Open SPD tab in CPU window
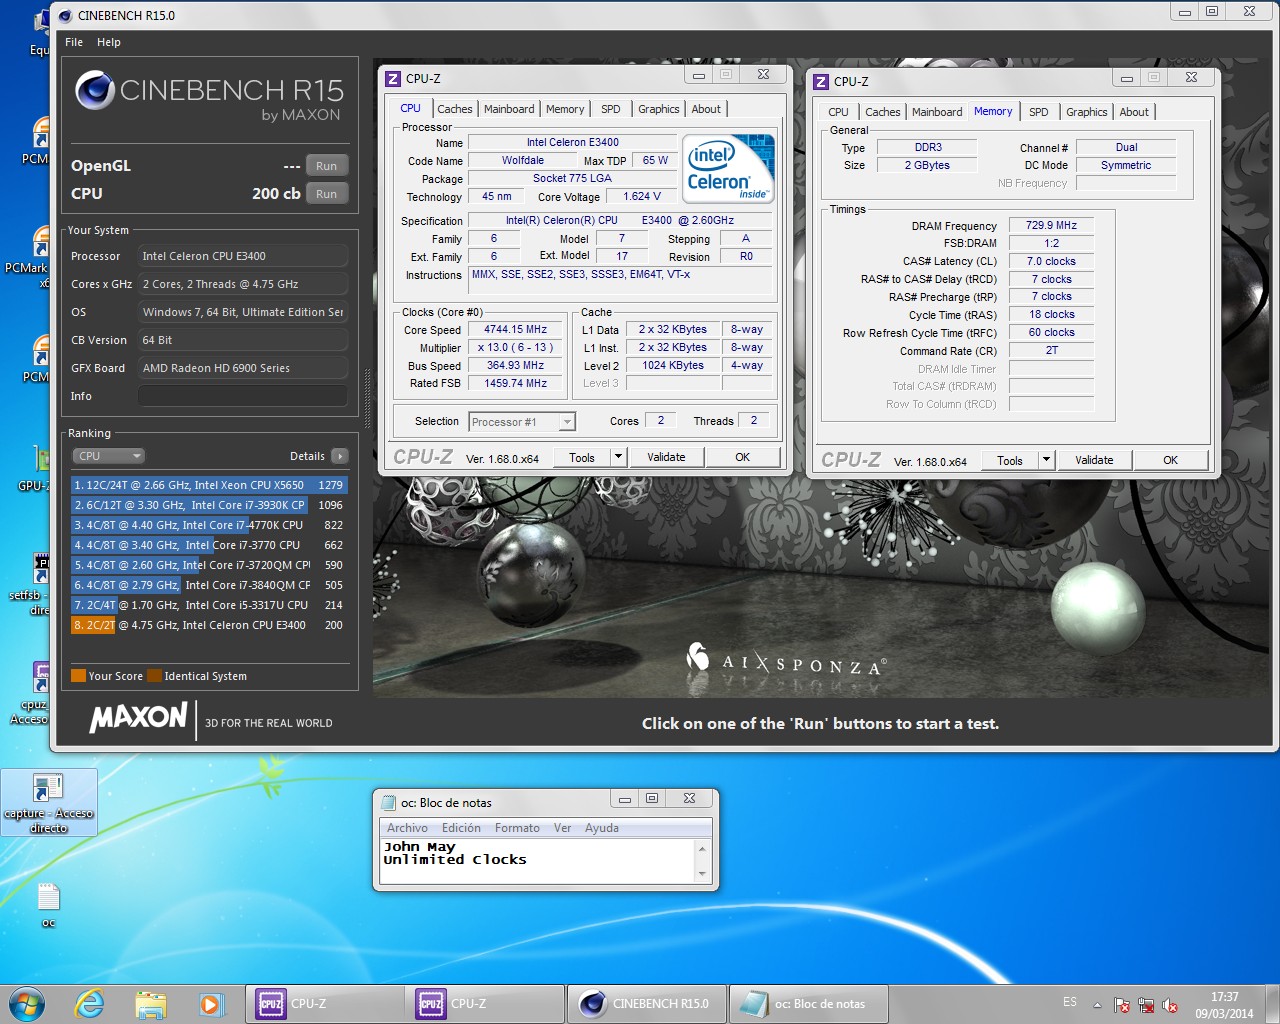Screen dimensions: 1280x1024 coord(611,109)
